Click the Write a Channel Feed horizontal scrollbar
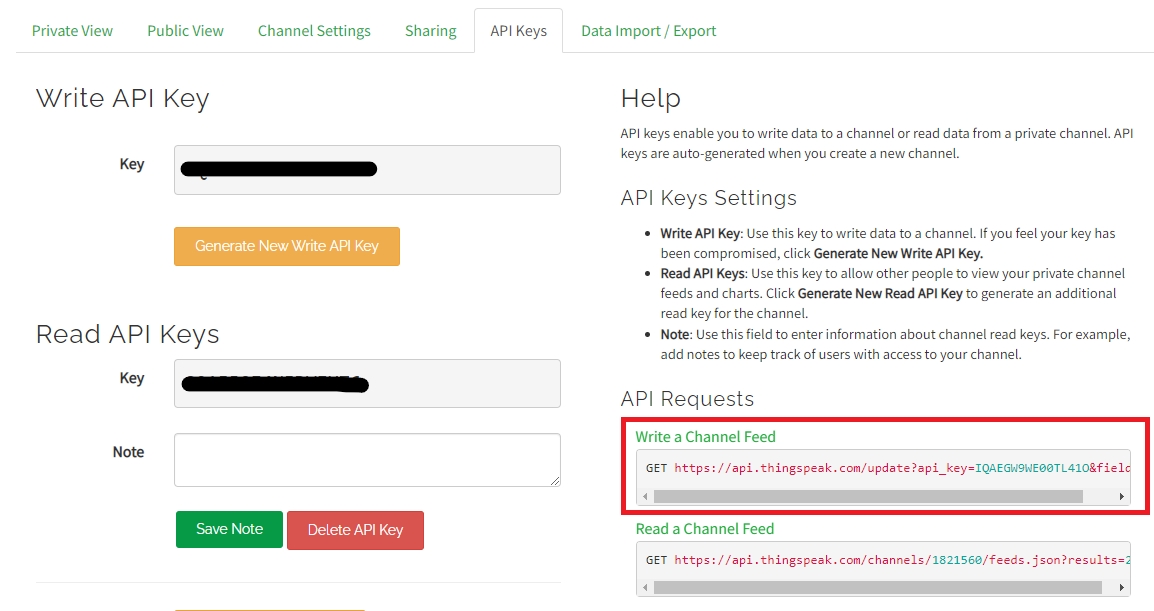 tap(867, 497)
